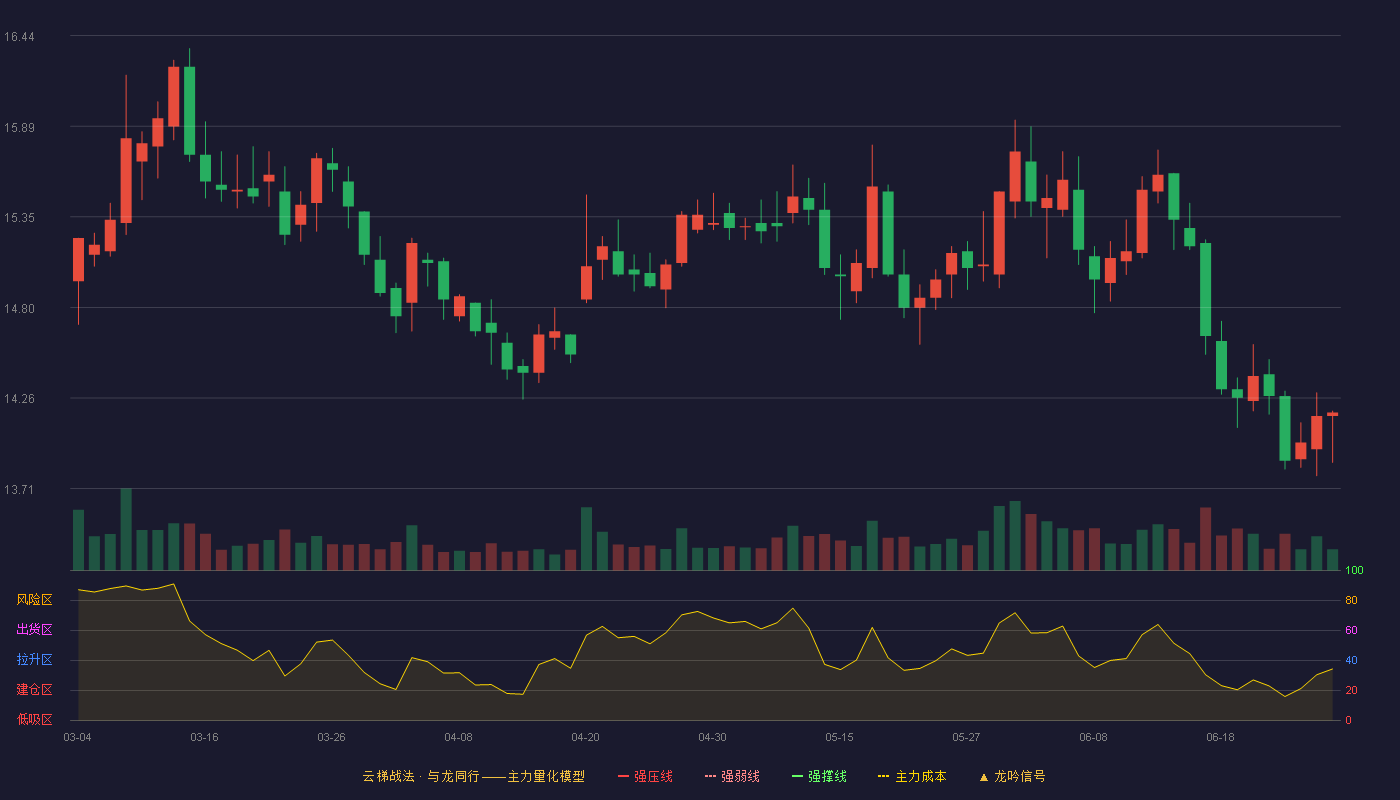This screenshot has height=800, width=1400.
Task: Click the 04-08 date label
Action: tap(458, 737)
